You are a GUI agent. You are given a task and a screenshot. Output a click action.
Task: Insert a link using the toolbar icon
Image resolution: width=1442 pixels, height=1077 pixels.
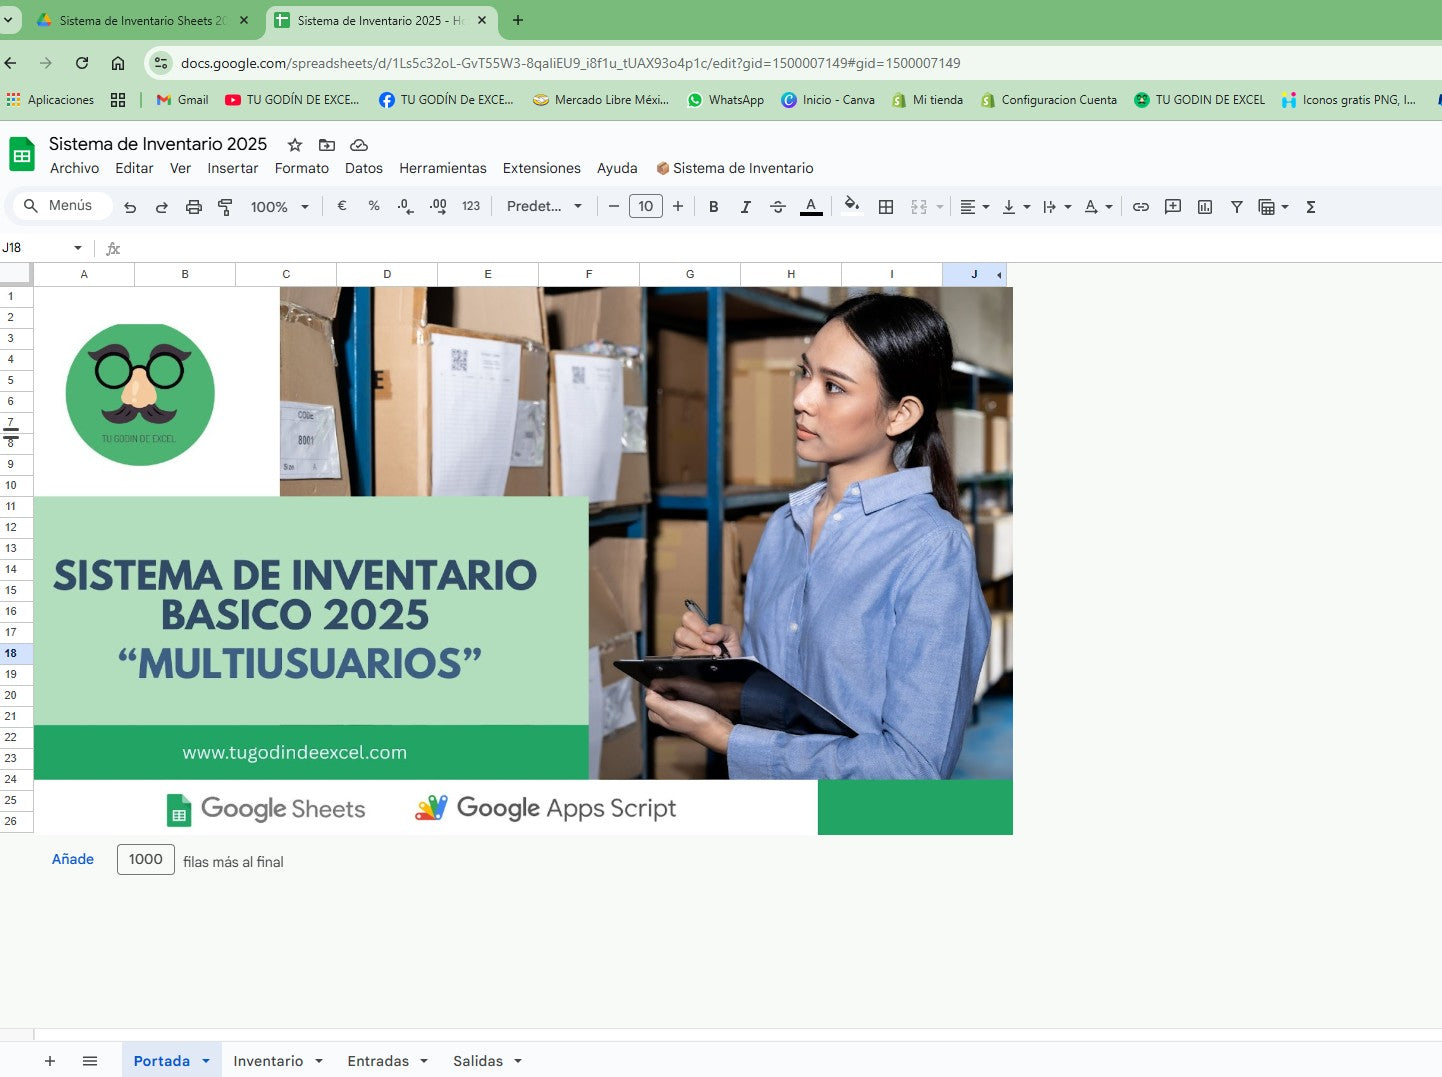(1141, 207)
